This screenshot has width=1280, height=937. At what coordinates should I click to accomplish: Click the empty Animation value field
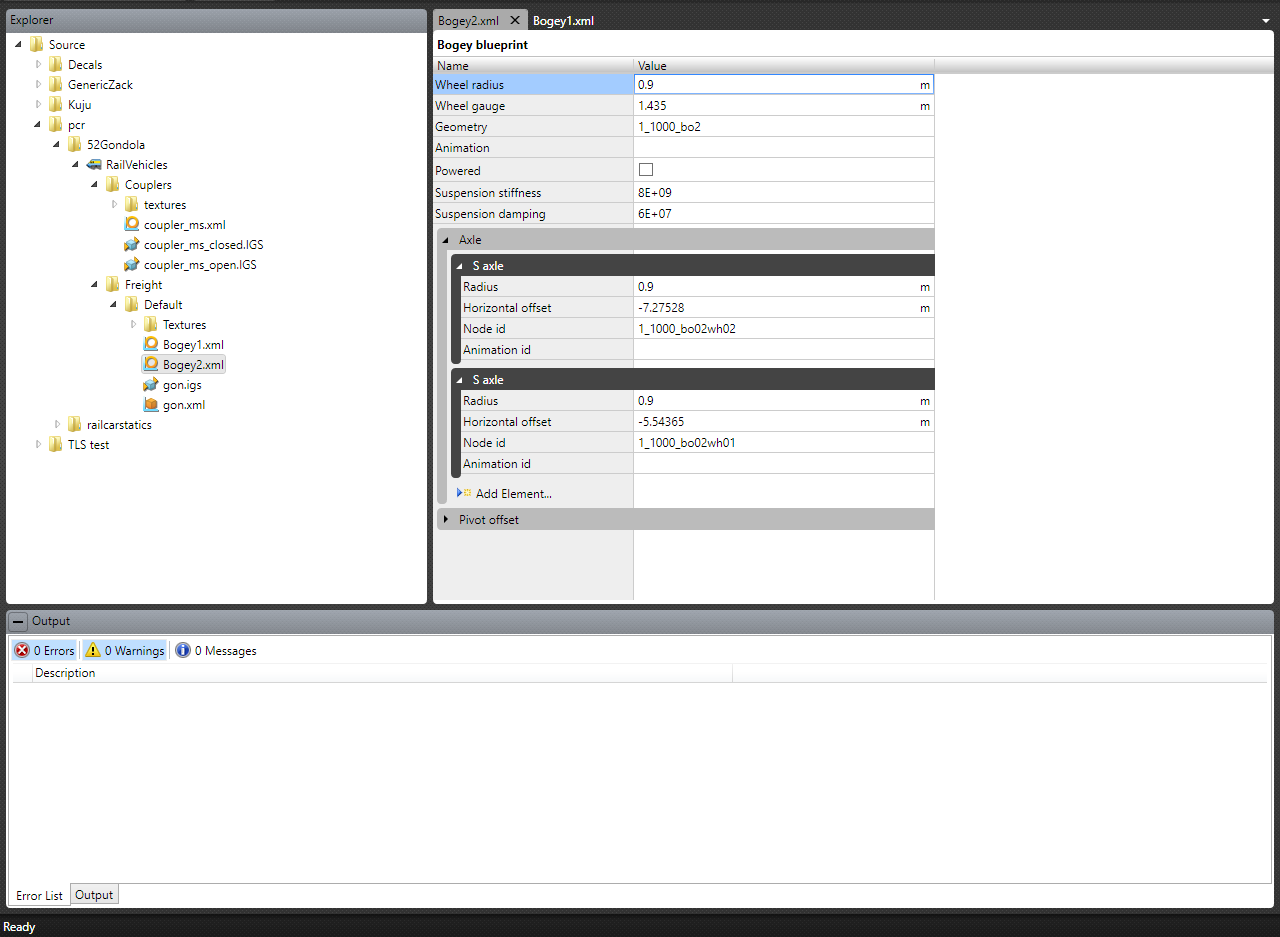coord(784,148)
